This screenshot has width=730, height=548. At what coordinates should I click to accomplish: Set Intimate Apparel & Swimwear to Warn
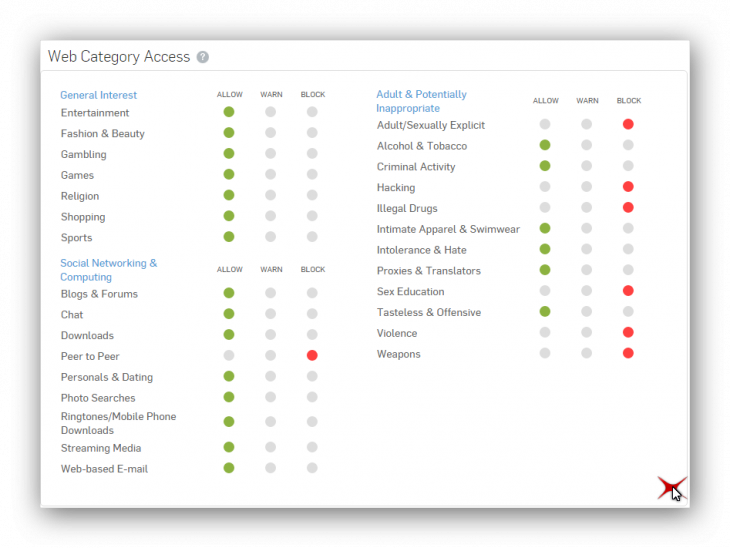587,228
